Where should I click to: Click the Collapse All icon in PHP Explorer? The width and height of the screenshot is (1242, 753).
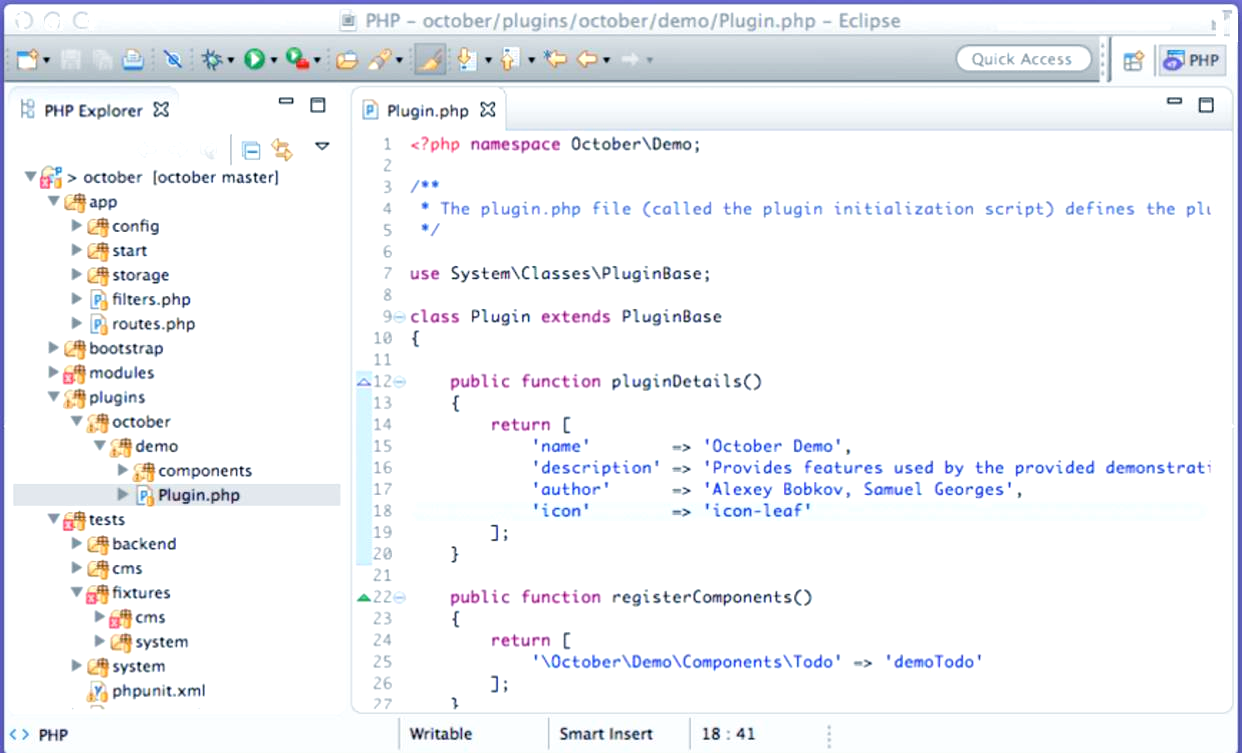(x=252, y=150)
